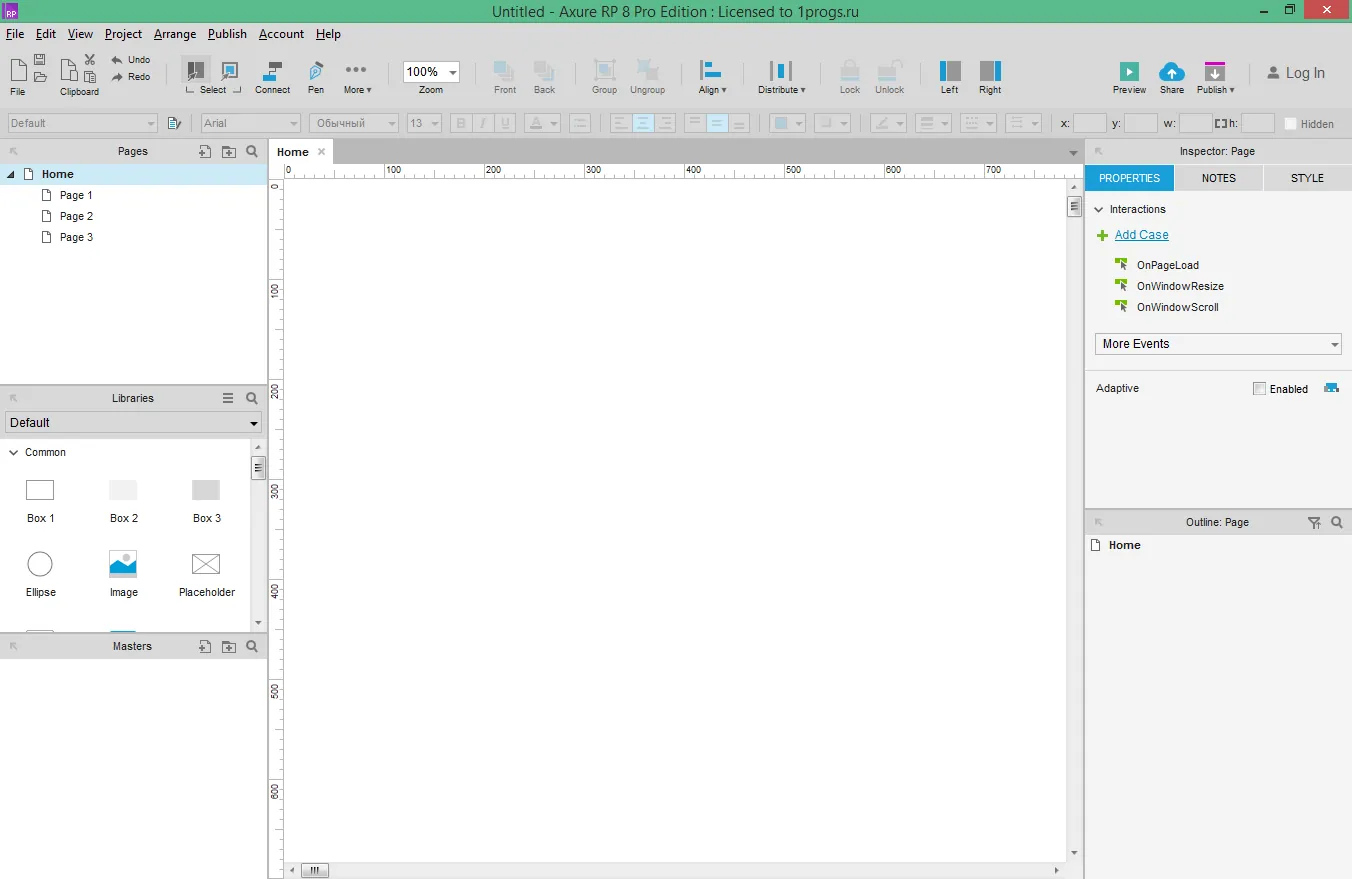The height and width of the screenshot is (879, 1352).
Task: Toggle Italic text formatting
Action: pyautogui.click(x=484, y=123)
